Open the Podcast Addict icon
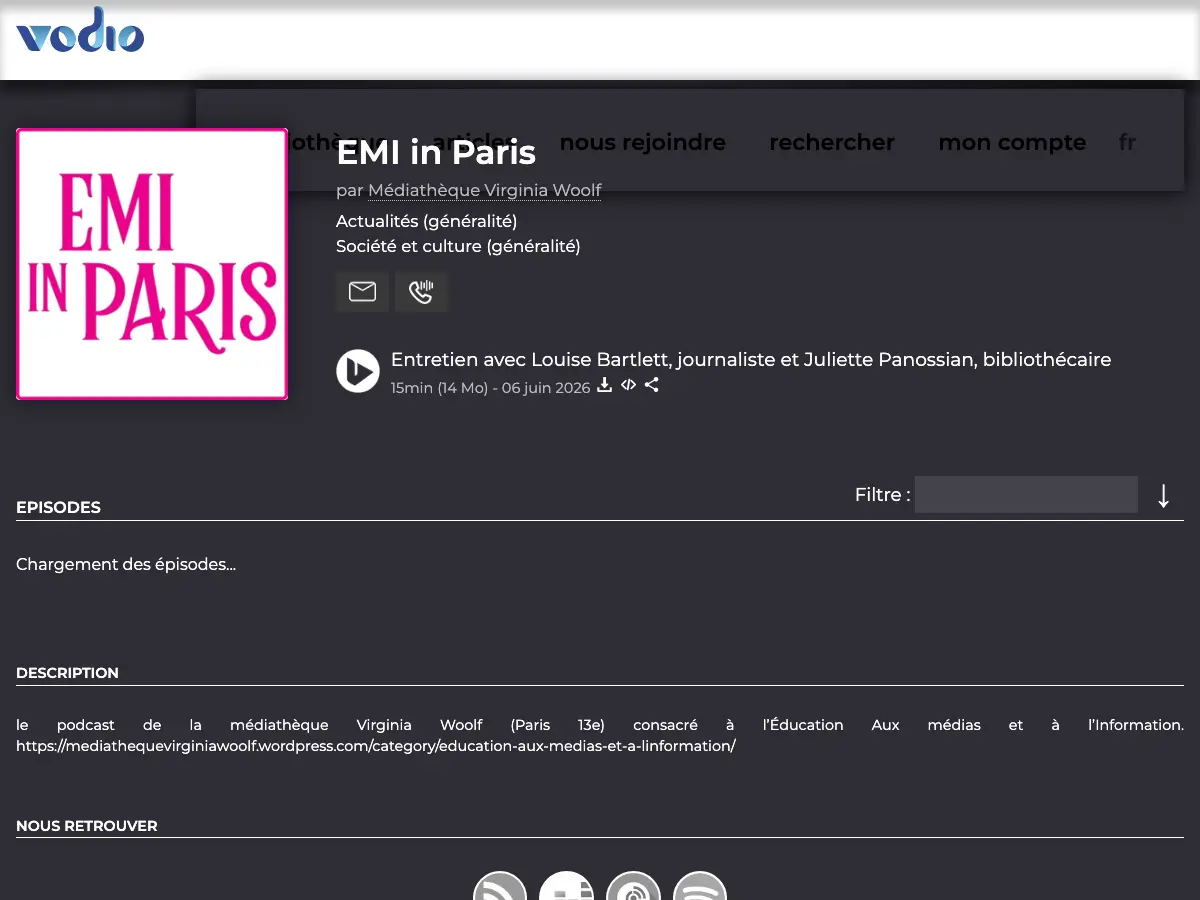The height and width of the screenshot is (900, 1200). (x=634, y=886)
